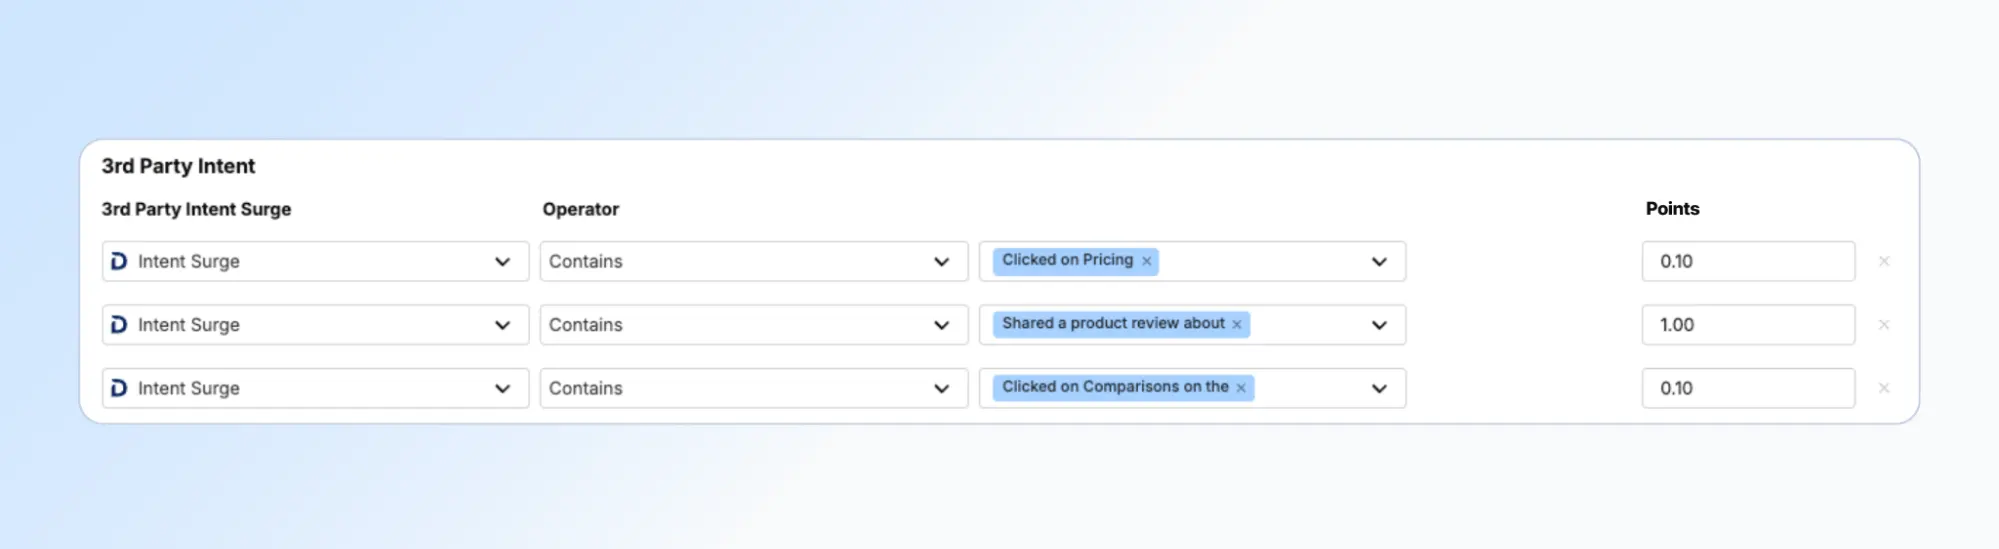
Task: Delete the first Intent Surge rule row
Action: (x=1884, y=261)
